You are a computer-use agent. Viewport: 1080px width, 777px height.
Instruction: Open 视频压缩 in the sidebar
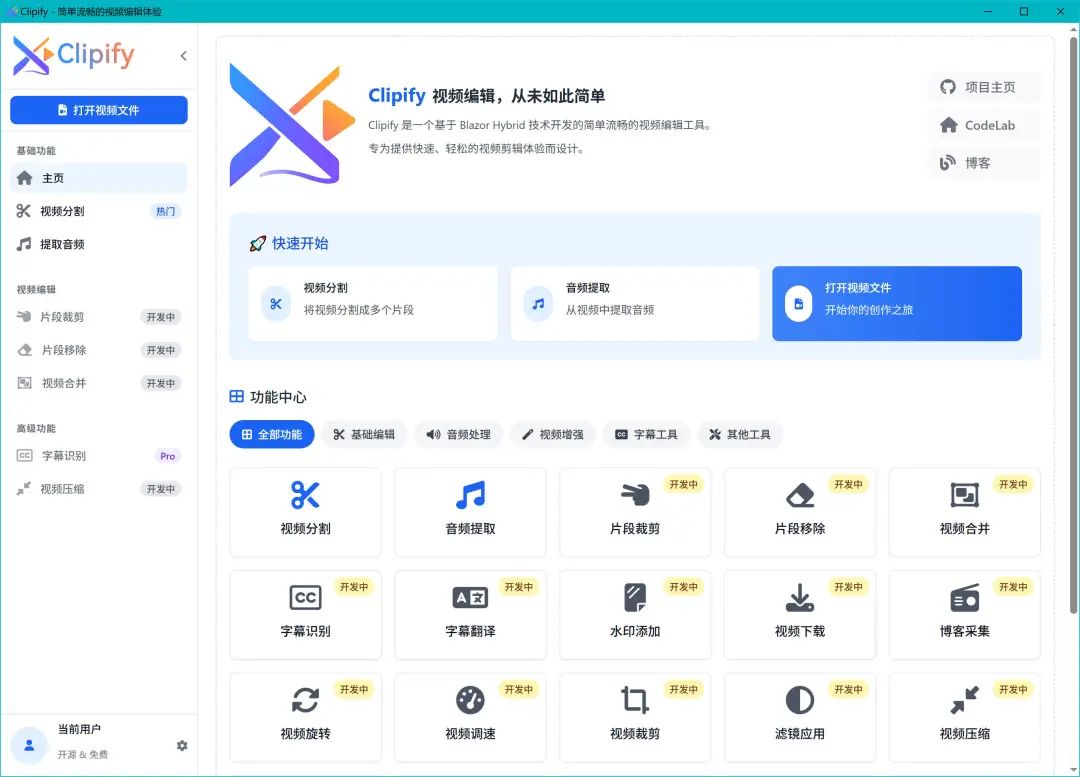[98, 489]
